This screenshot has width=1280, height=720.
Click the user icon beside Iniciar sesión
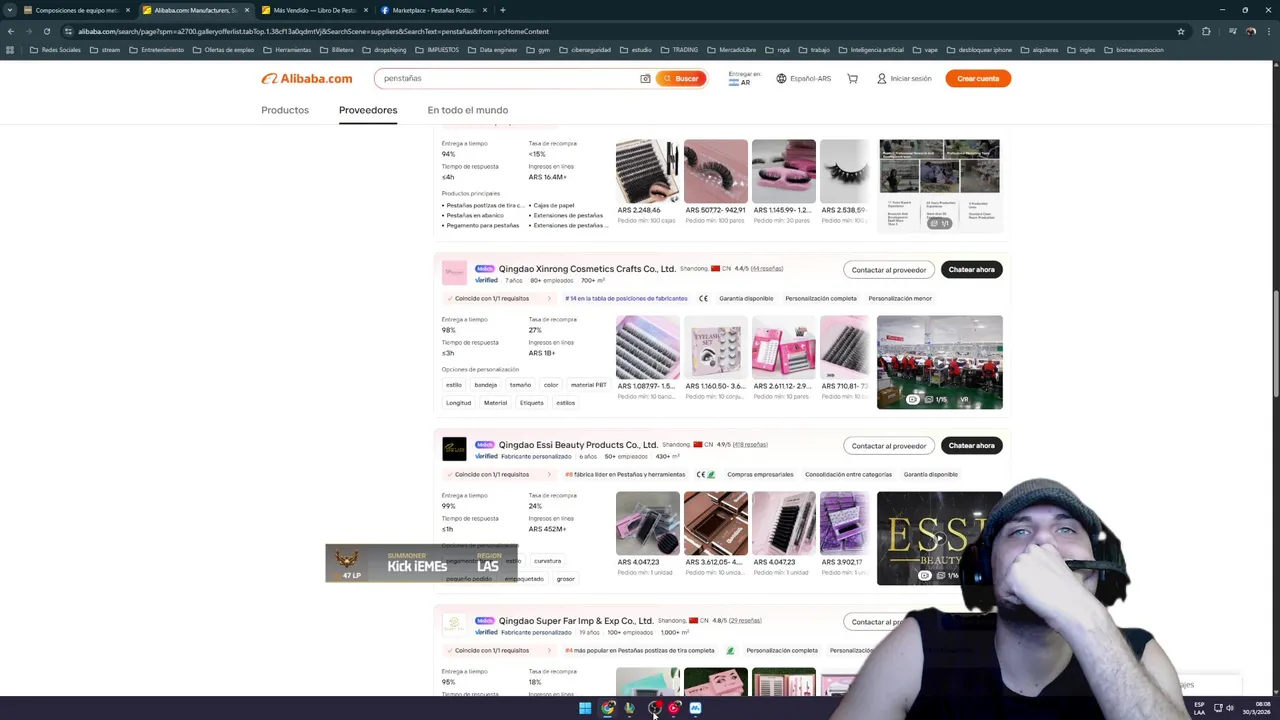881,78
